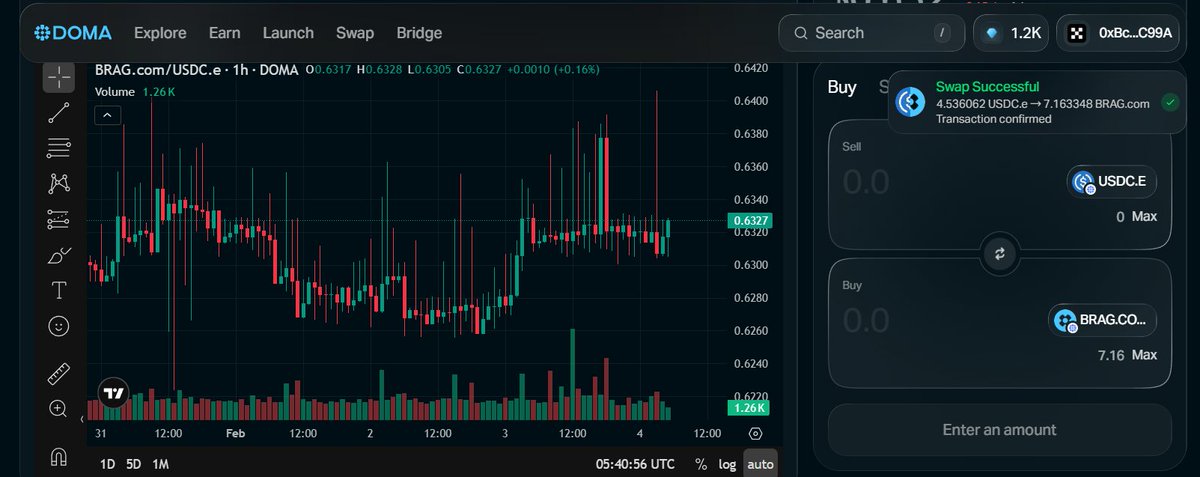Click Max under USDC.E balance
Viewport: 1200px width, 477px height.
(1144, 216)
